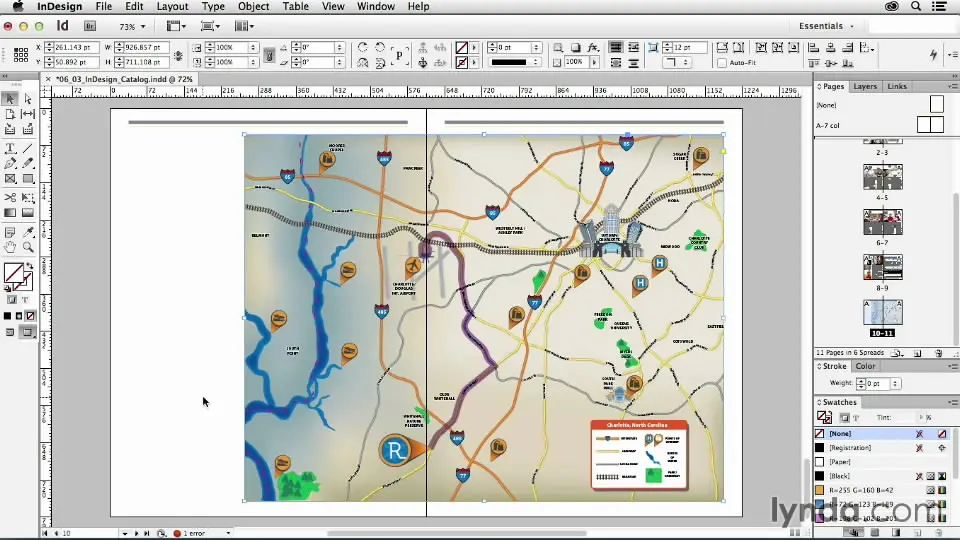Open the Essentials workspace dropdown
The image size is (960, 540).
[827, 26]
